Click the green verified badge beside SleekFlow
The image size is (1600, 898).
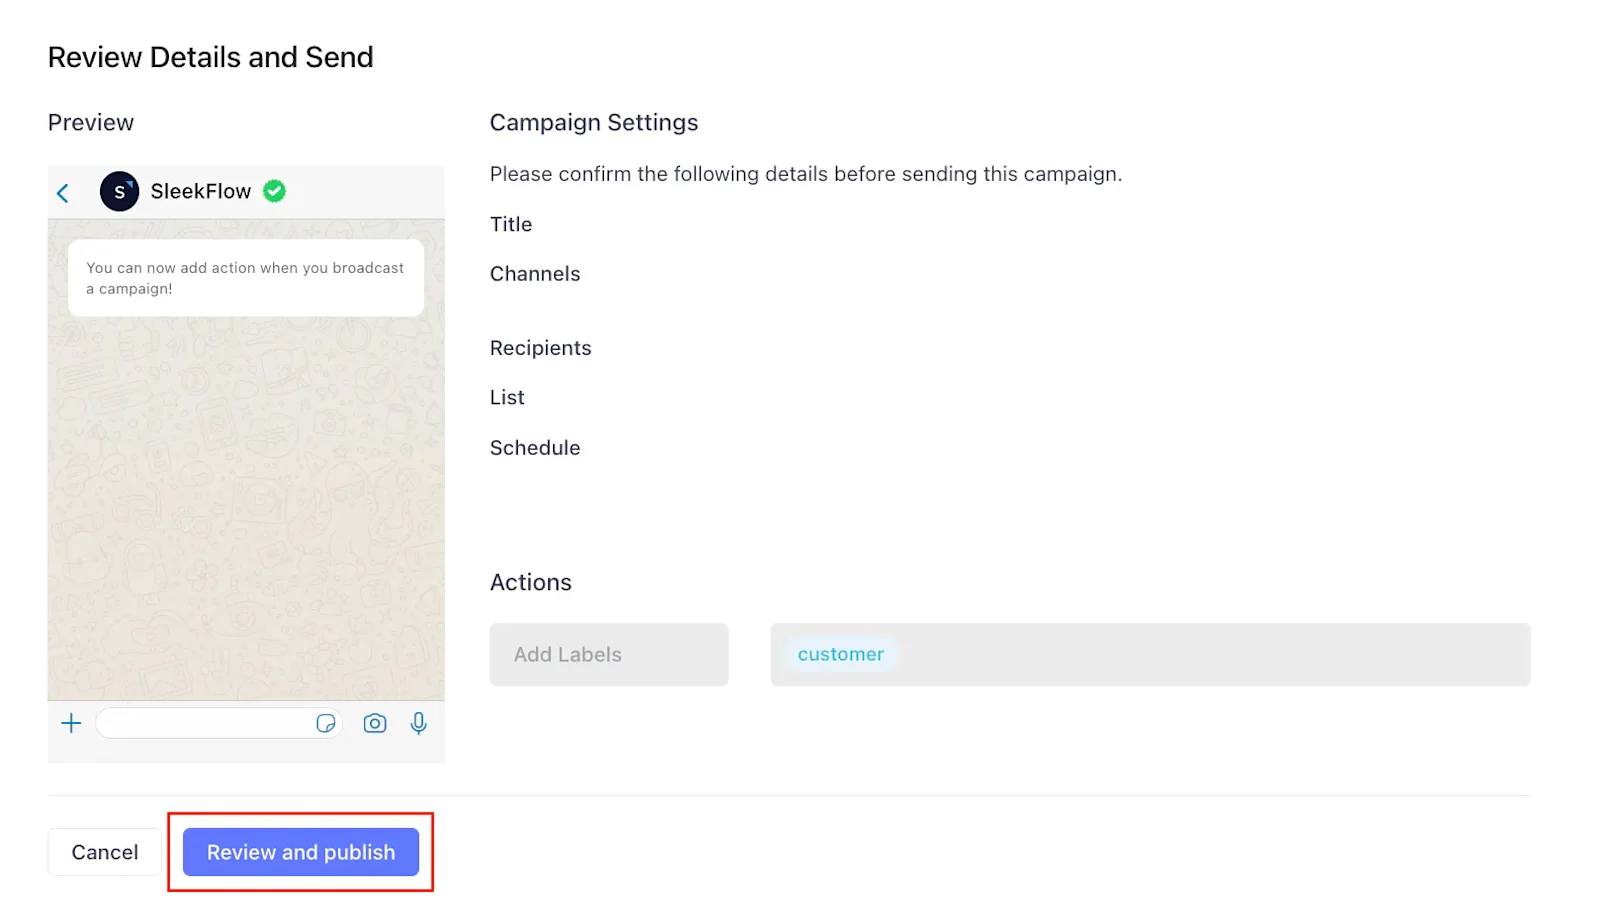(274, 191)
